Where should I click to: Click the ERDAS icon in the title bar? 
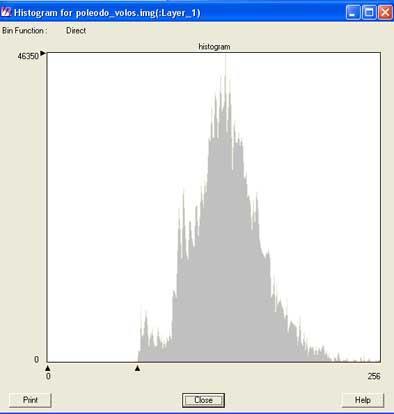(6, 13)
